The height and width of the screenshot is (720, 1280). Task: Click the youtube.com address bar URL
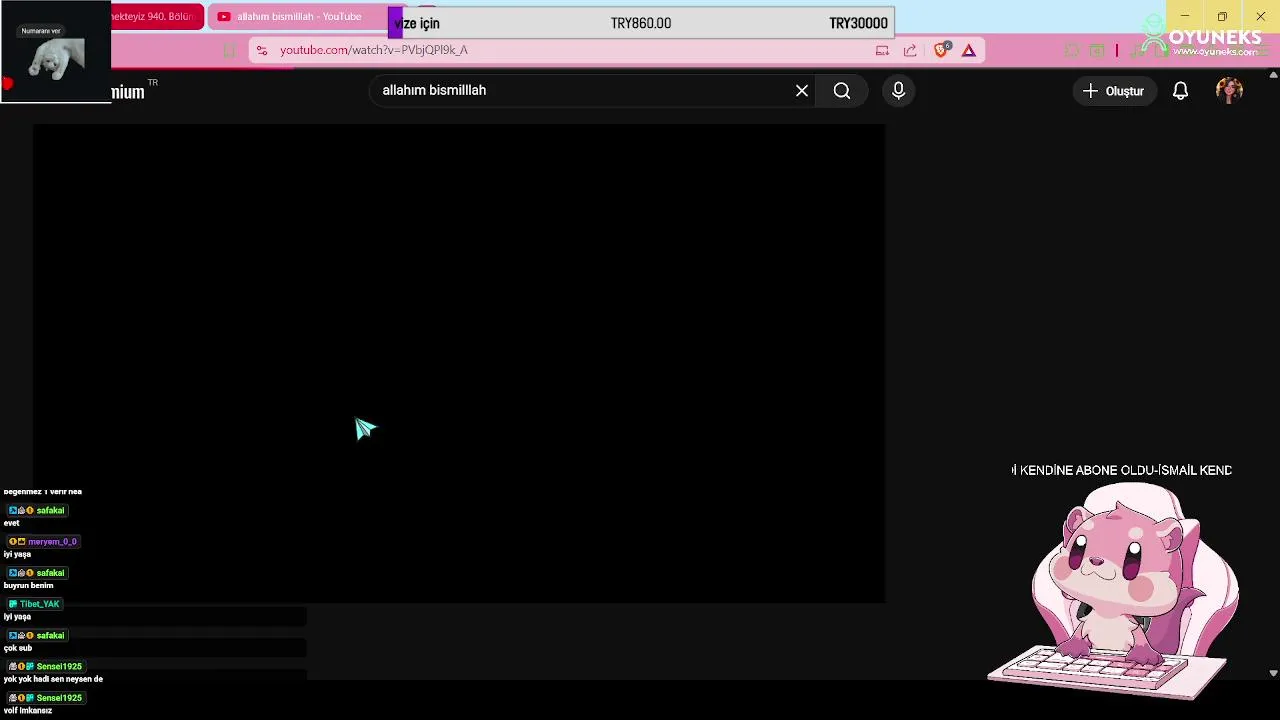pos(374,50)
